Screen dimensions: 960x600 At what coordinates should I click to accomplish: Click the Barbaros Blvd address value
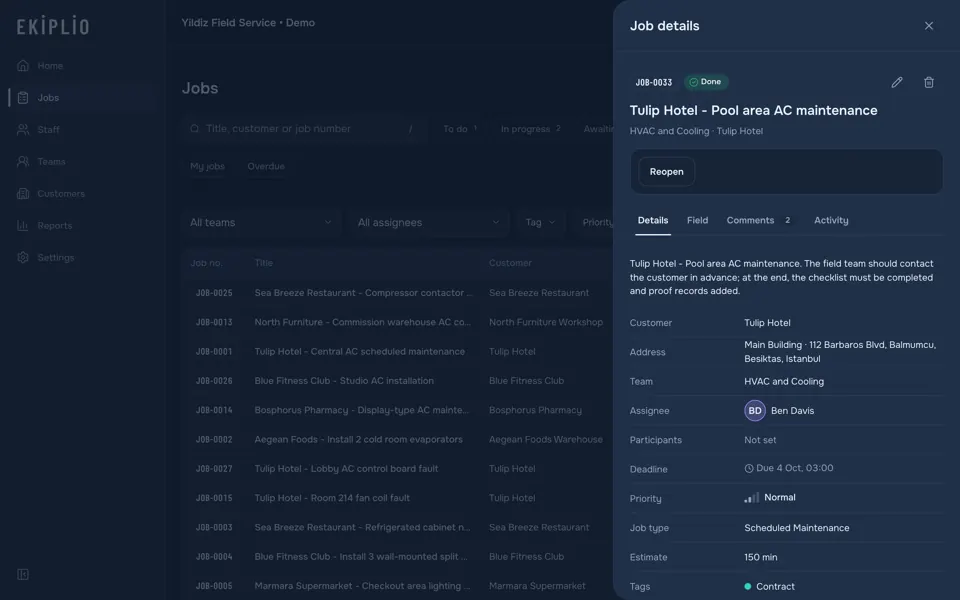pyautogui.click(x=840, y=351)
